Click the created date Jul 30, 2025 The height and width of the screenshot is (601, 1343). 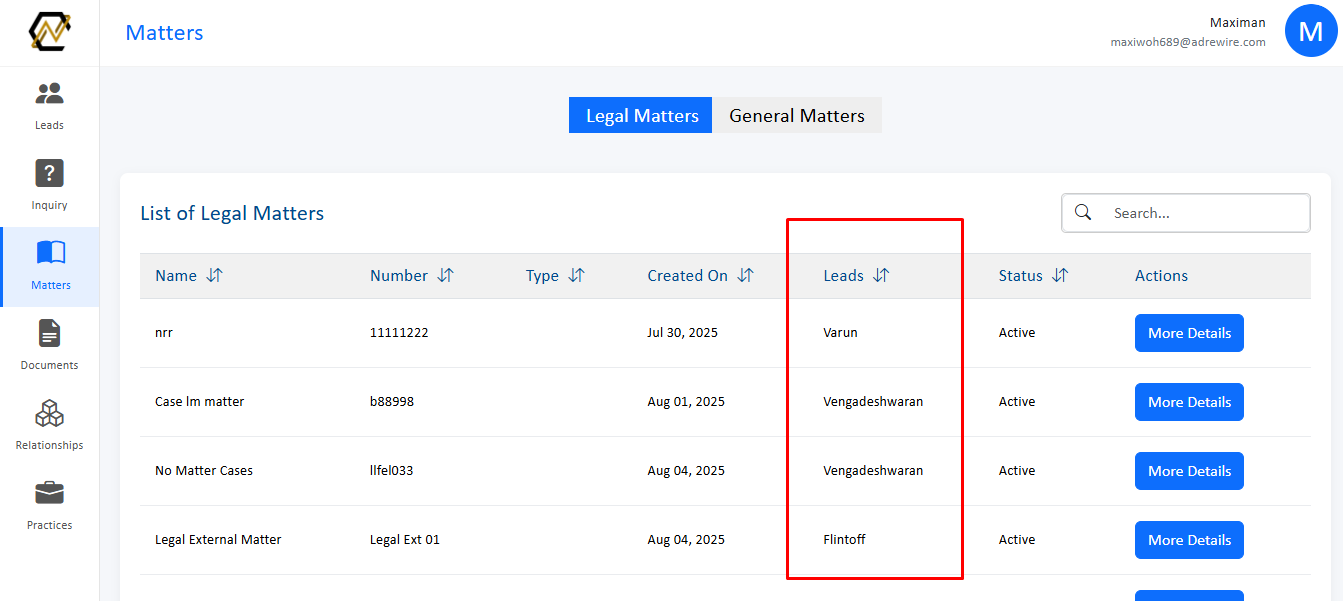pyautogui.click(x=683, y=333)
